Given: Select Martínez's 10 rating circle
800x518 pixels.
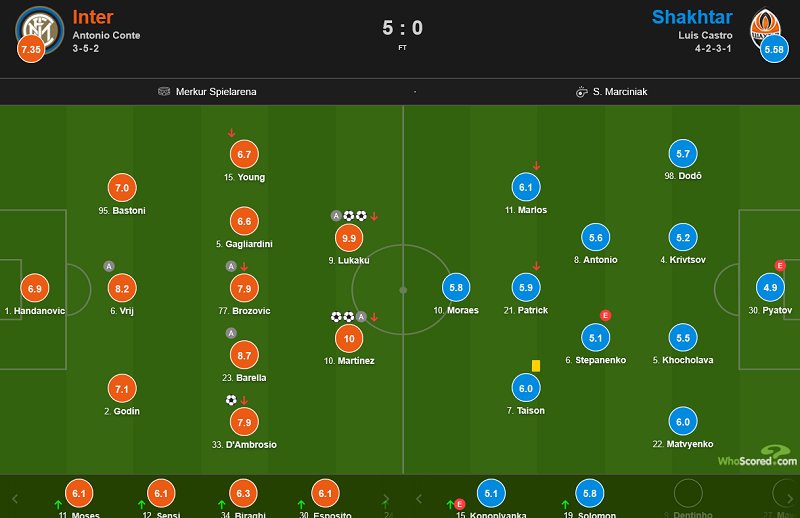Looking at the screenshot, I should tap(349, 338).
